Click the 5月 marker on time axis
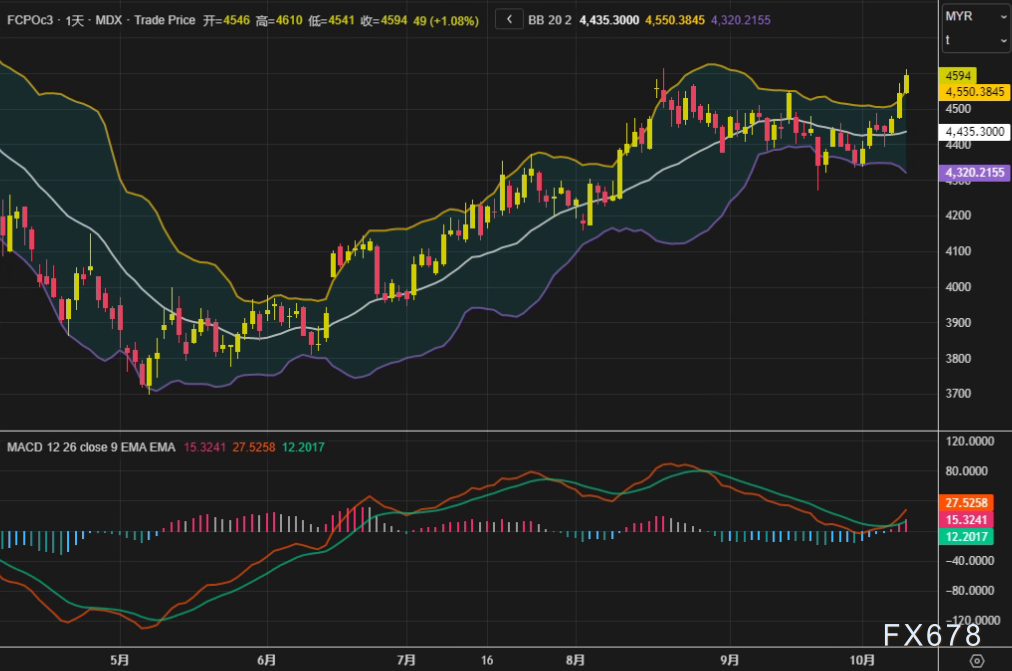Viewport: 1012px width, 671px height. click(119, 660)
